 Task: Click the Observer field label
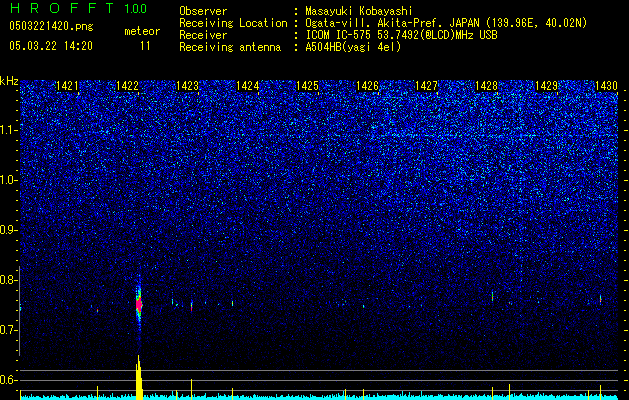[203, 11]
